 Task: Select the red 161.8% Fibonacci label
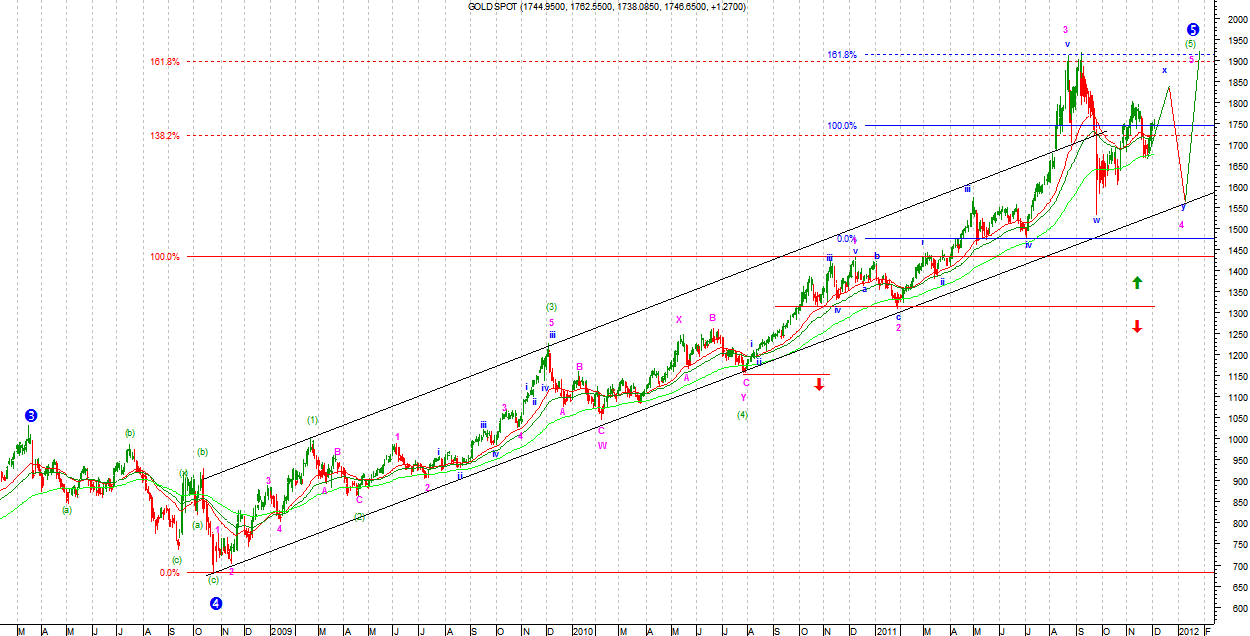(x=164, y=62)
